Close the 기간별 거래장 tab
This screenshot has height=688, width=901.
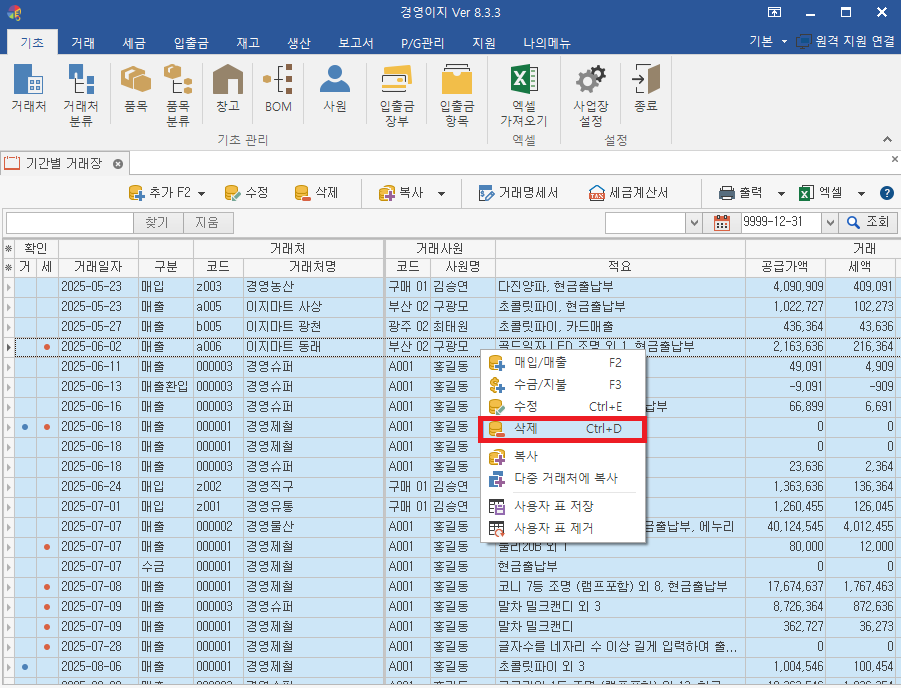117,163
